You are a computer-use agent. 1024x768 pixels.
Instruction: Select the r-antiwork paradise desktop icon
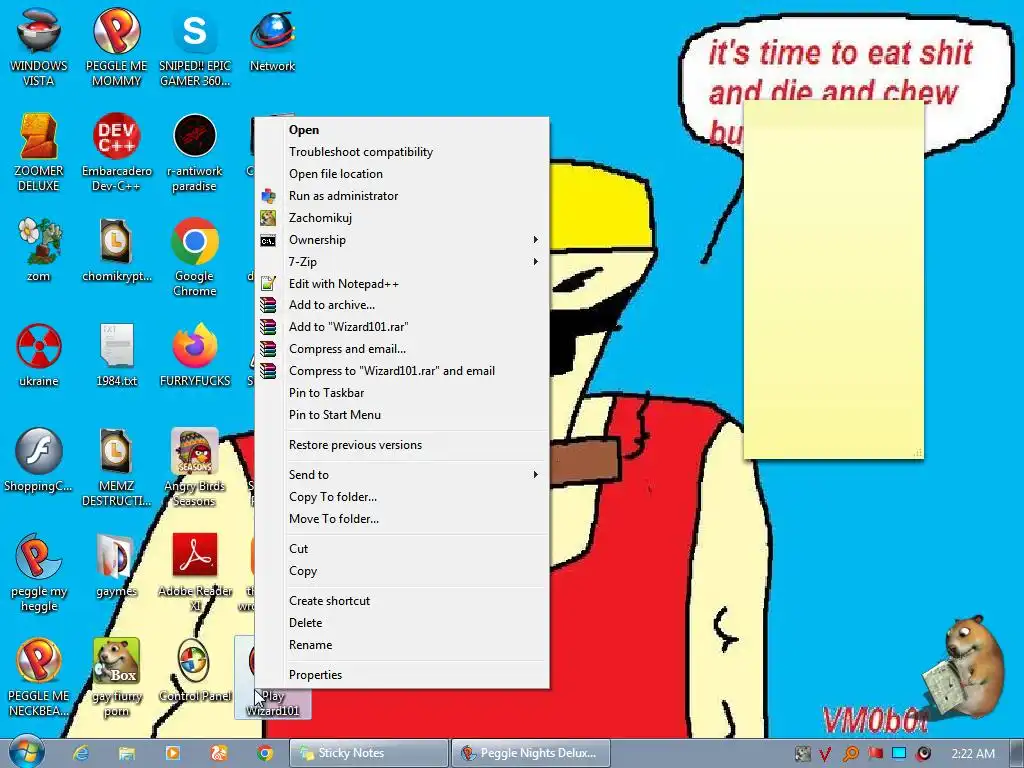(195, 152)
